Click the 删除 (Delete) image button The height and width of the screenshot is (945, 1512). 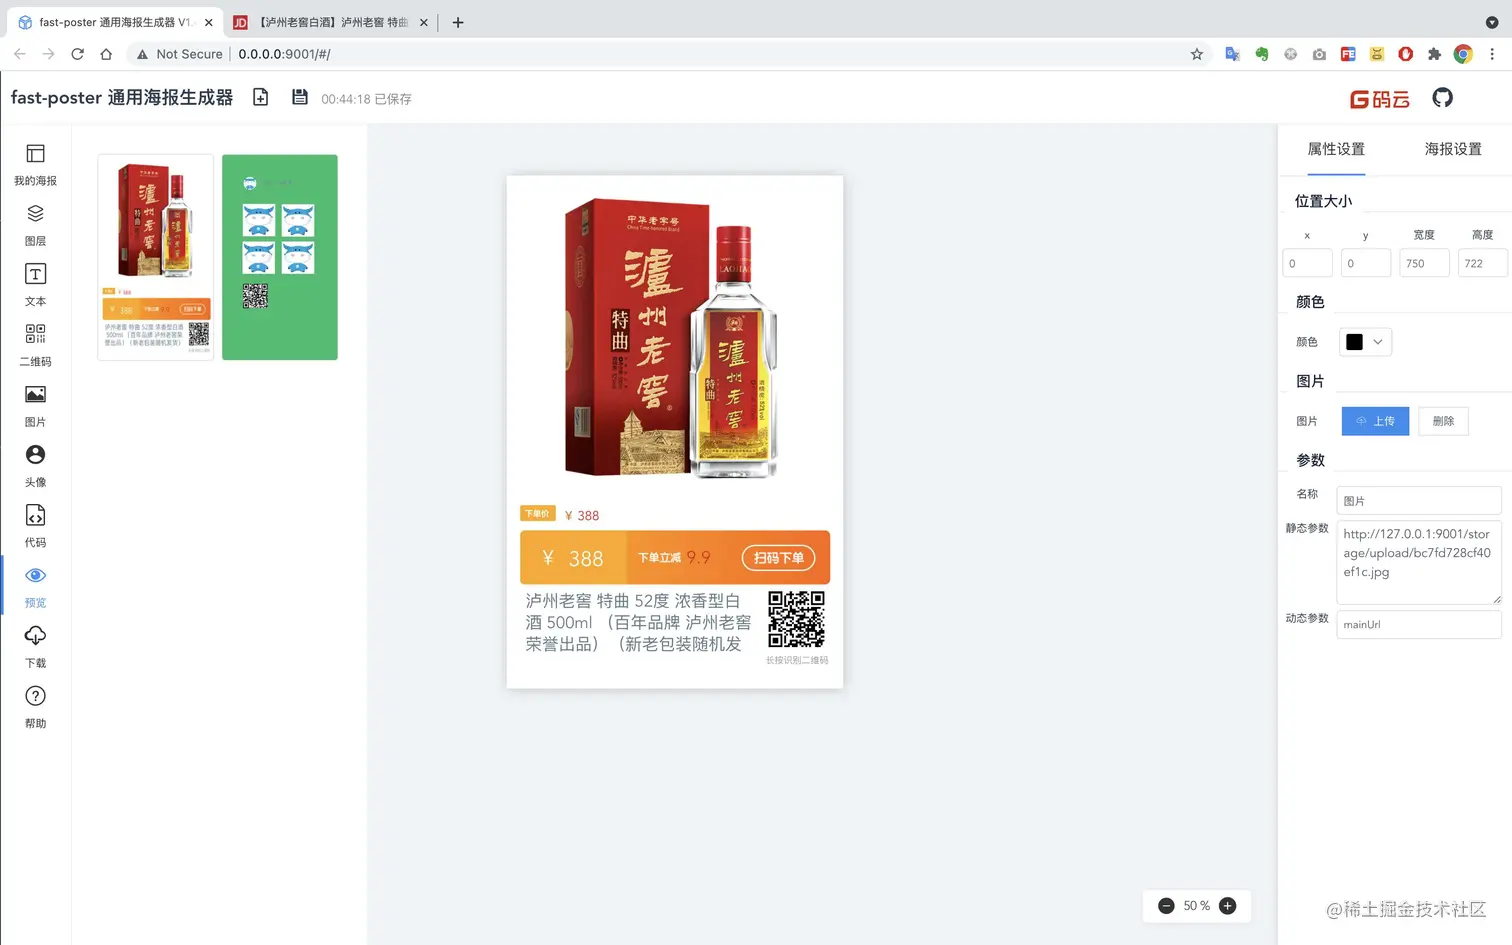coord(1443,421)
